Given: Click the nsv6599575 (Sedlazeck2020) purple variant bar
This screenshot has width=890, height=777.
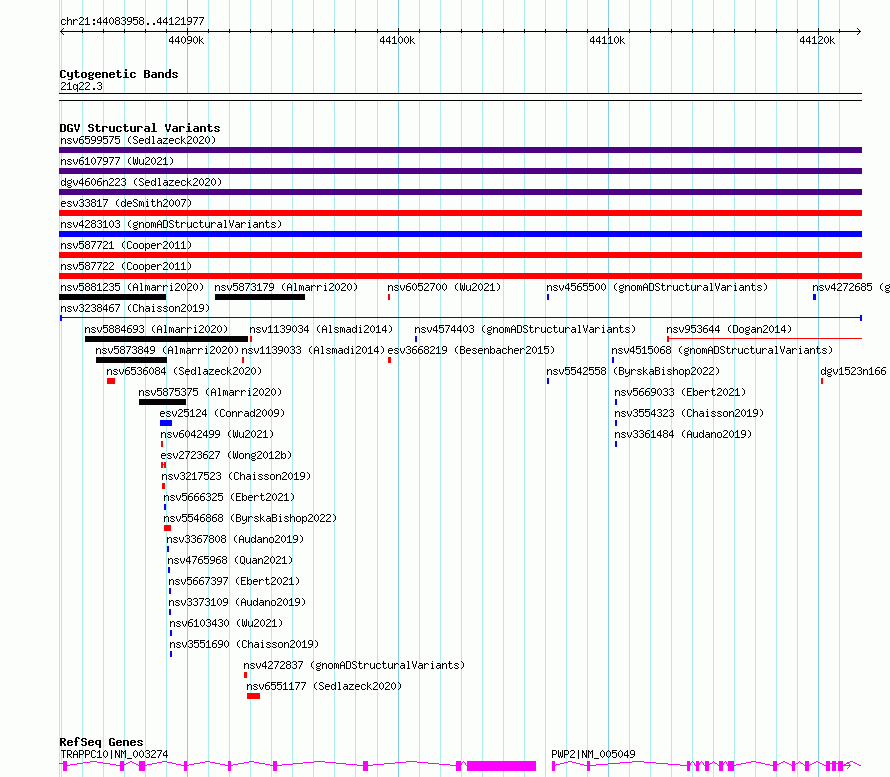Looking at the screenshot, I should point(460,150).
